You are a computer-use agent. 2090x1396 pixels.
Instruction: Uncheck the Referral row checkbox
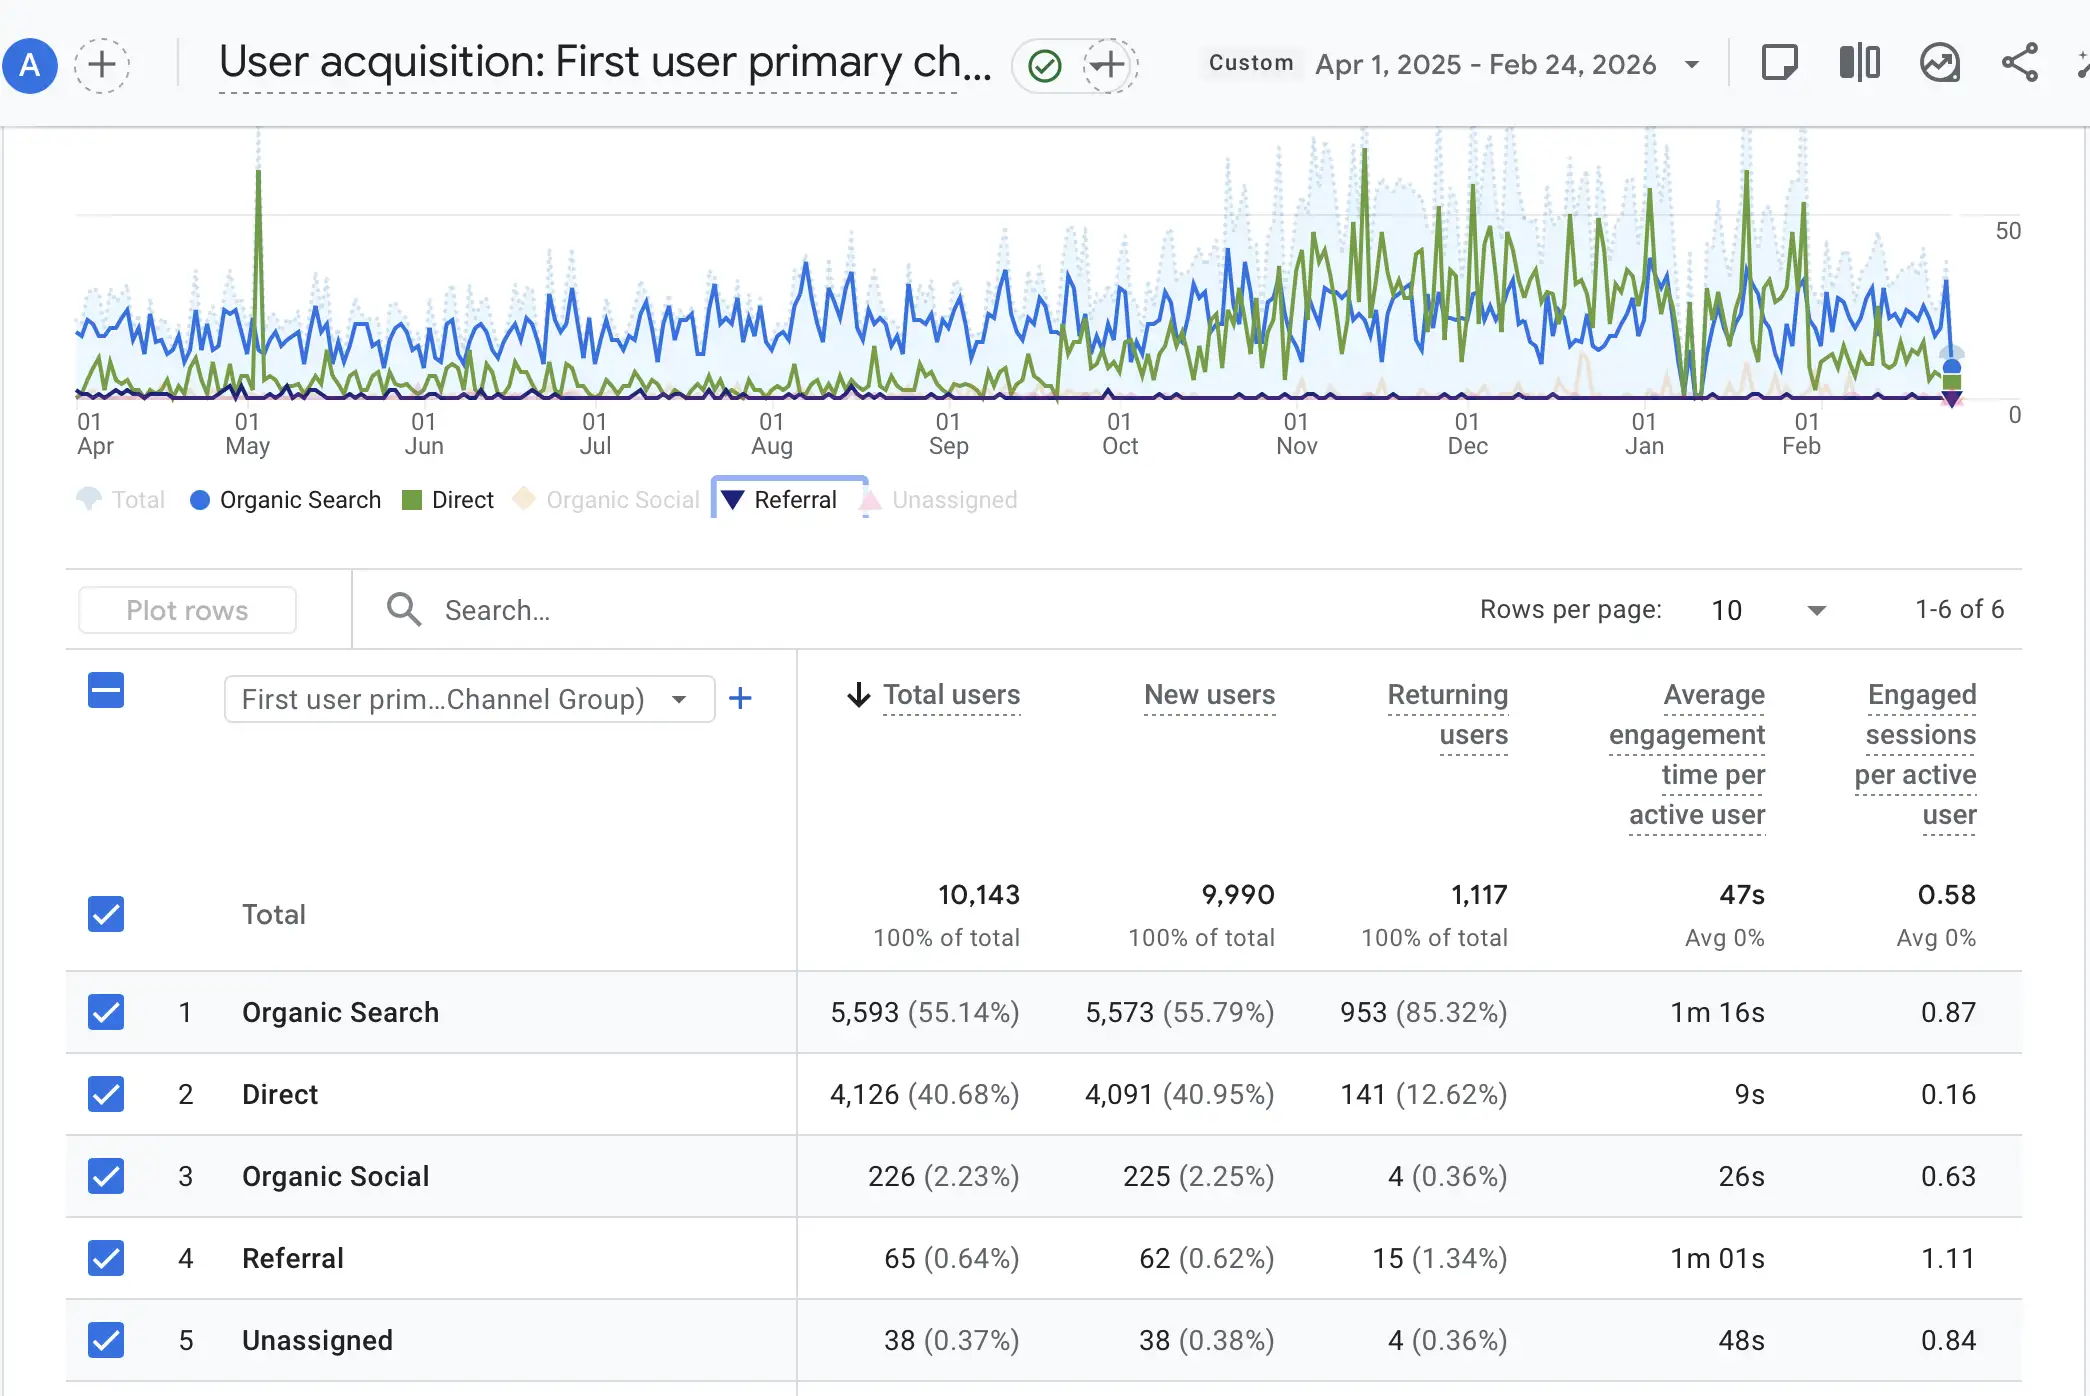[106, 1258]
